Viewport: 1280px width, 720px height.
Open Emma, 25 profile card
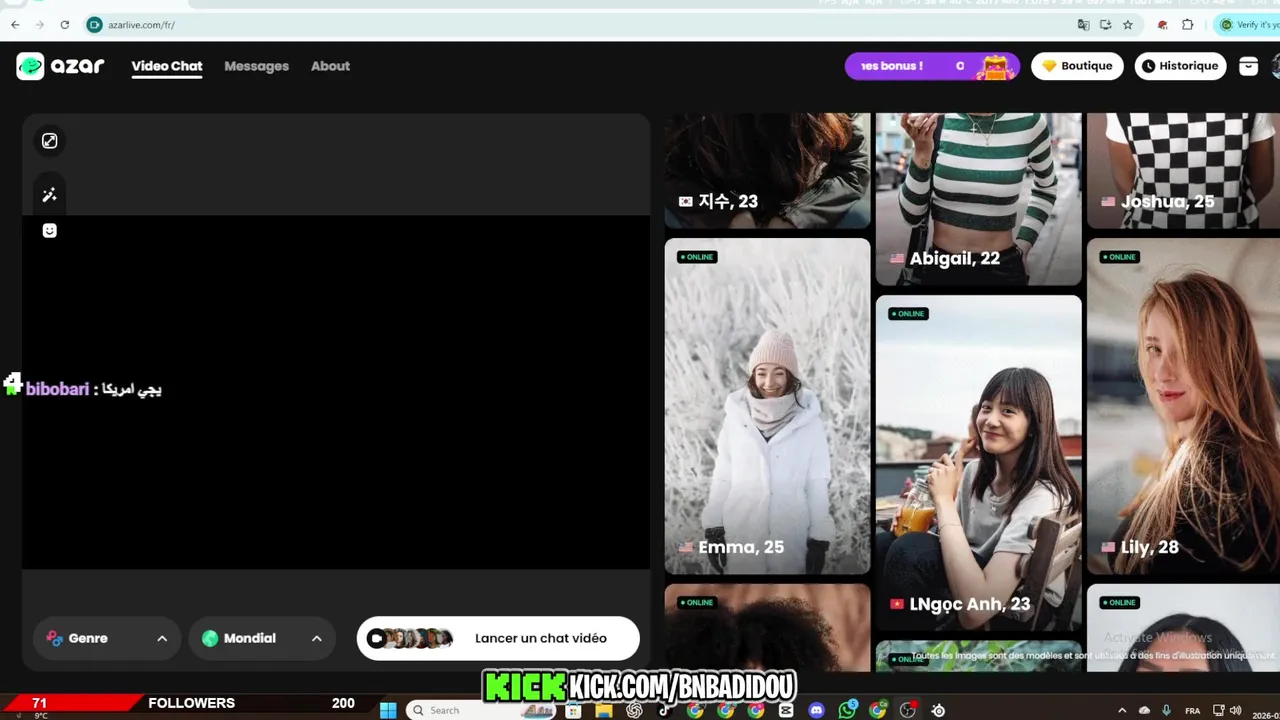(x=767, y=406)
